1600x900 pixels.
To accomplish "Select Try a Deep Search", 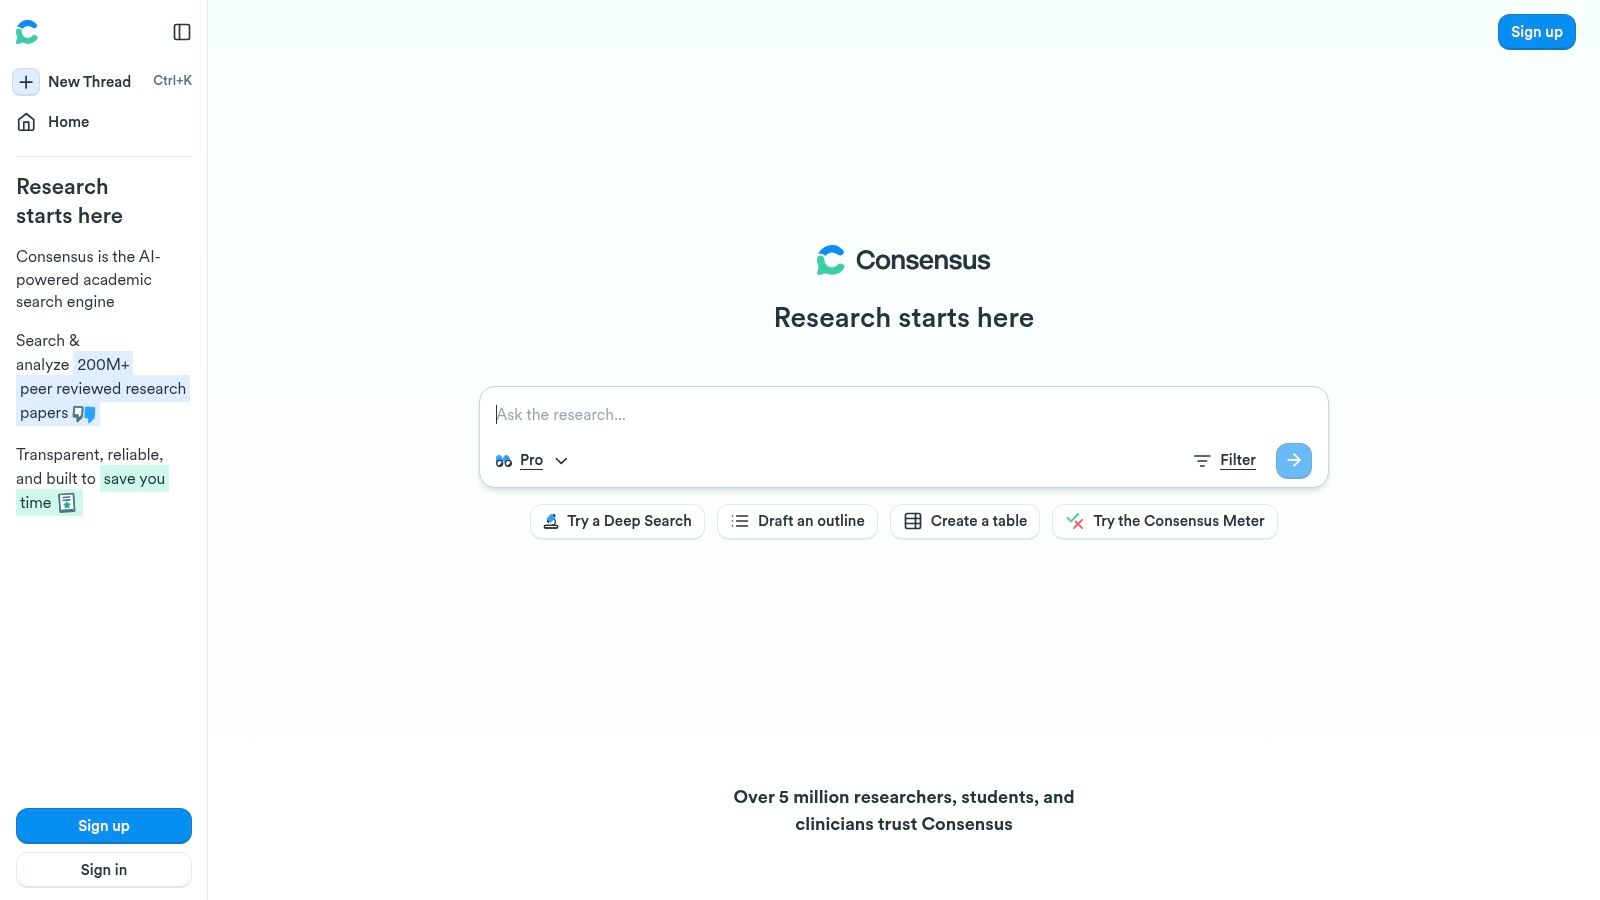I will (x=617, y=521).
